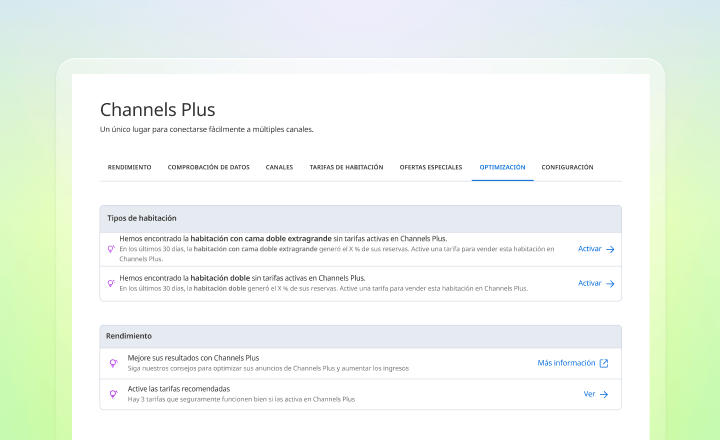The width and height of the screenshot is (720, 440).
Task: Click the lightbulb icon beside habitación doble tip
Action: tap(111, 283)
